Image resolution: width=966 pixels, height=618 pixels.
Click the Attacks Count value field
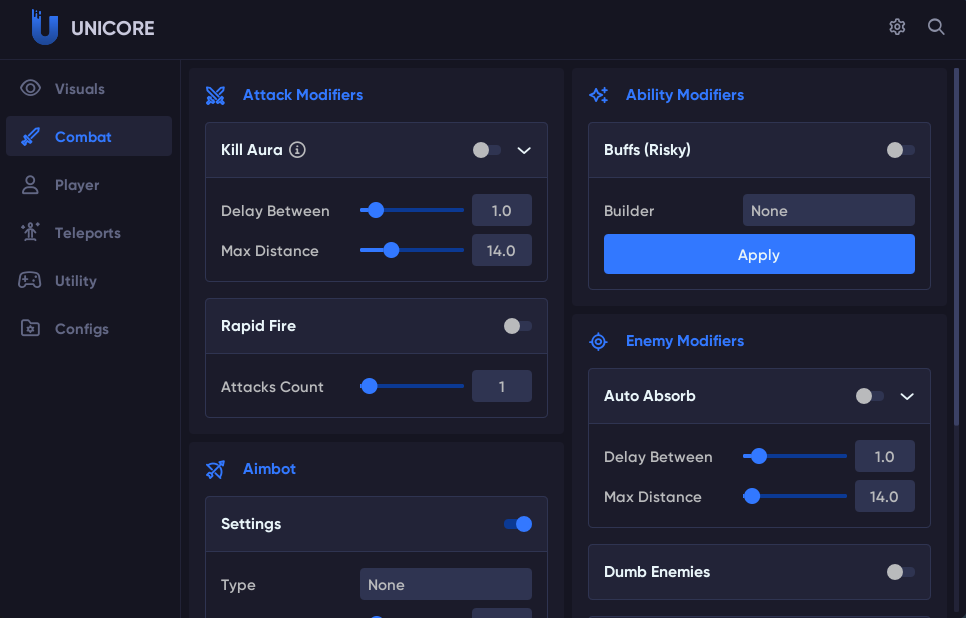(x=501, y=387)
